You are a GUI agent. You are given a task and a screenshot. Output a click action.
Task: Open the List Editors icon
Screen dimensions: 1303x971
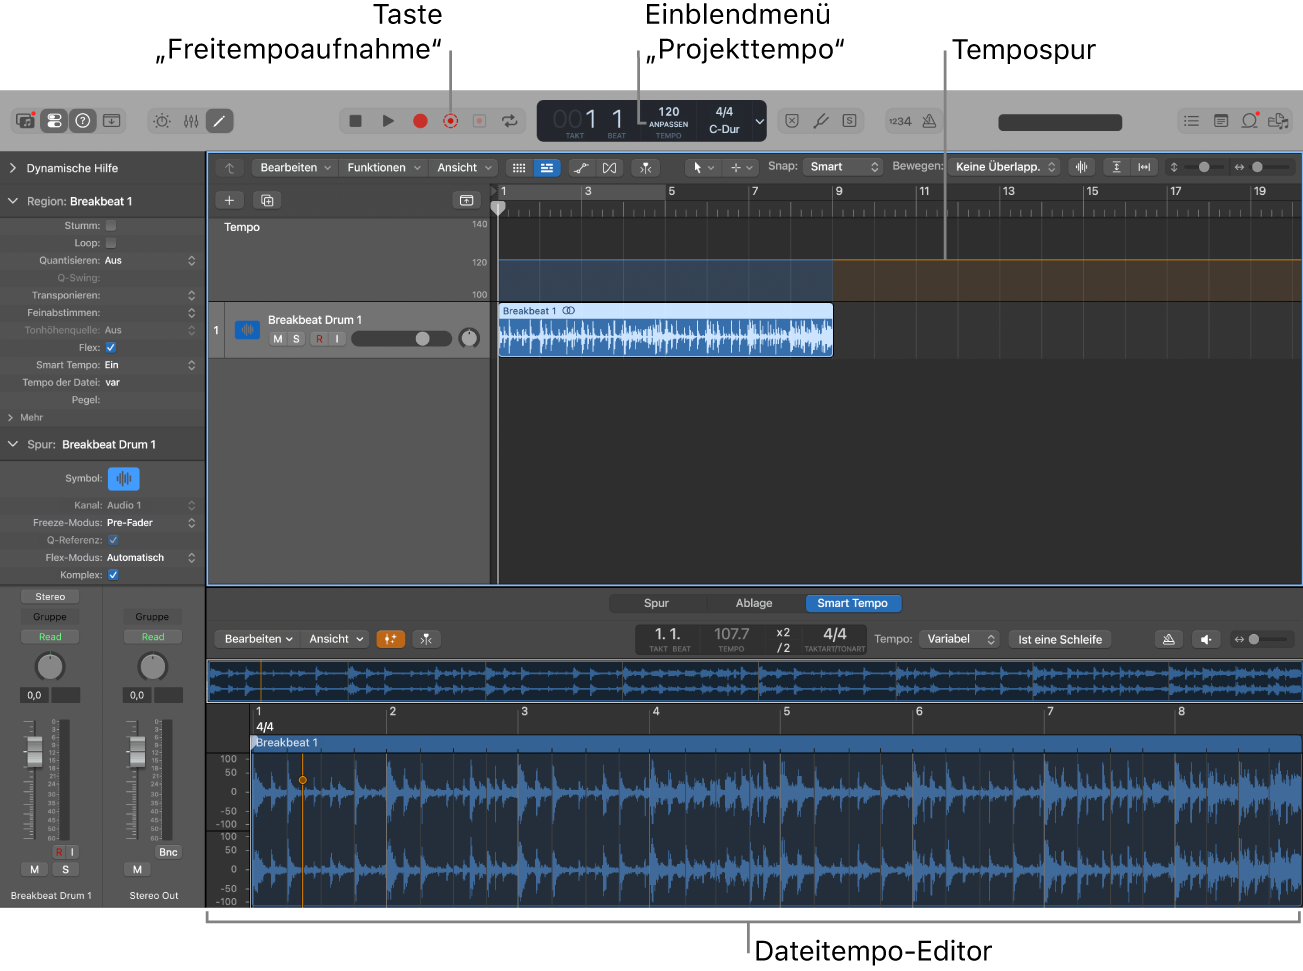click(1191, 121)
